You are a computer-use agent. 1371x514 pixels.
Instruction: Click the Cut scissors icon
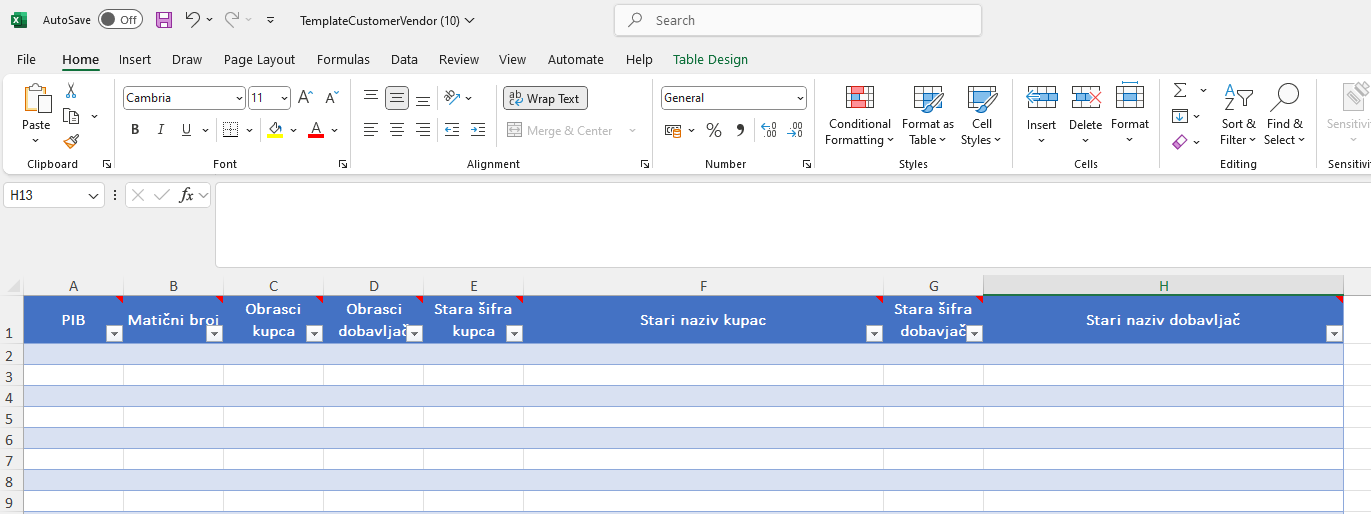click(71, 91)
